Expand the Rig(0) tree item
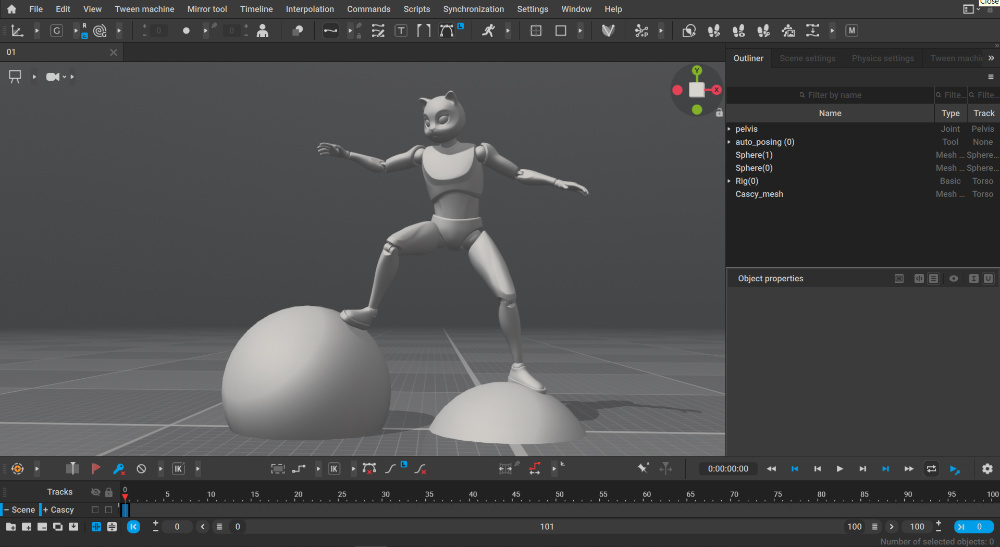This screenshot has height=547, width=1000. point(729,181)
